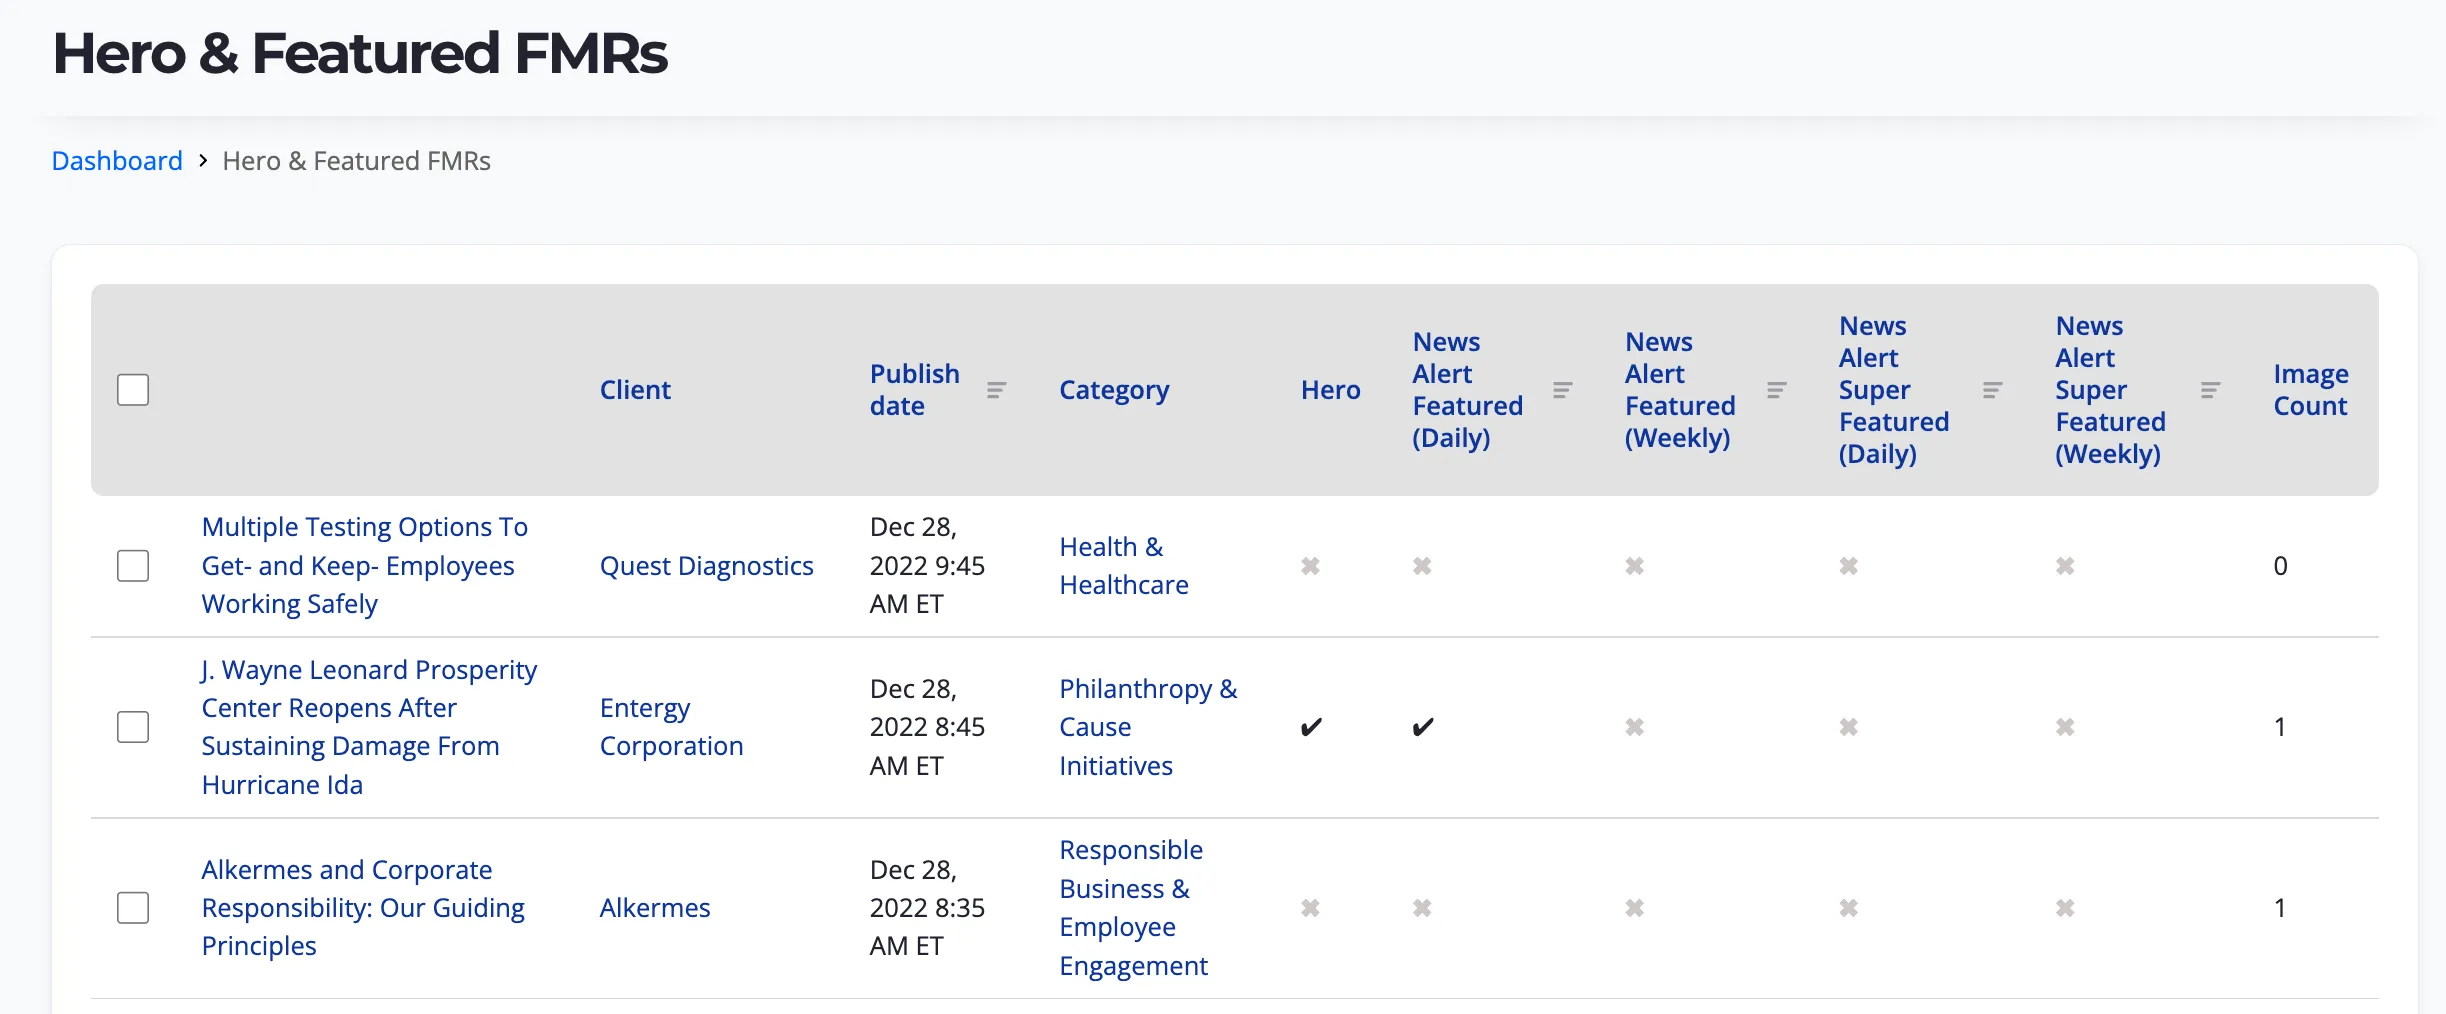Screen dimensions: 2446x1014
Task: Click Featured Daily cross in Quest Diagnostics row
Action: pyautogui.click(x=1422, y=566)
